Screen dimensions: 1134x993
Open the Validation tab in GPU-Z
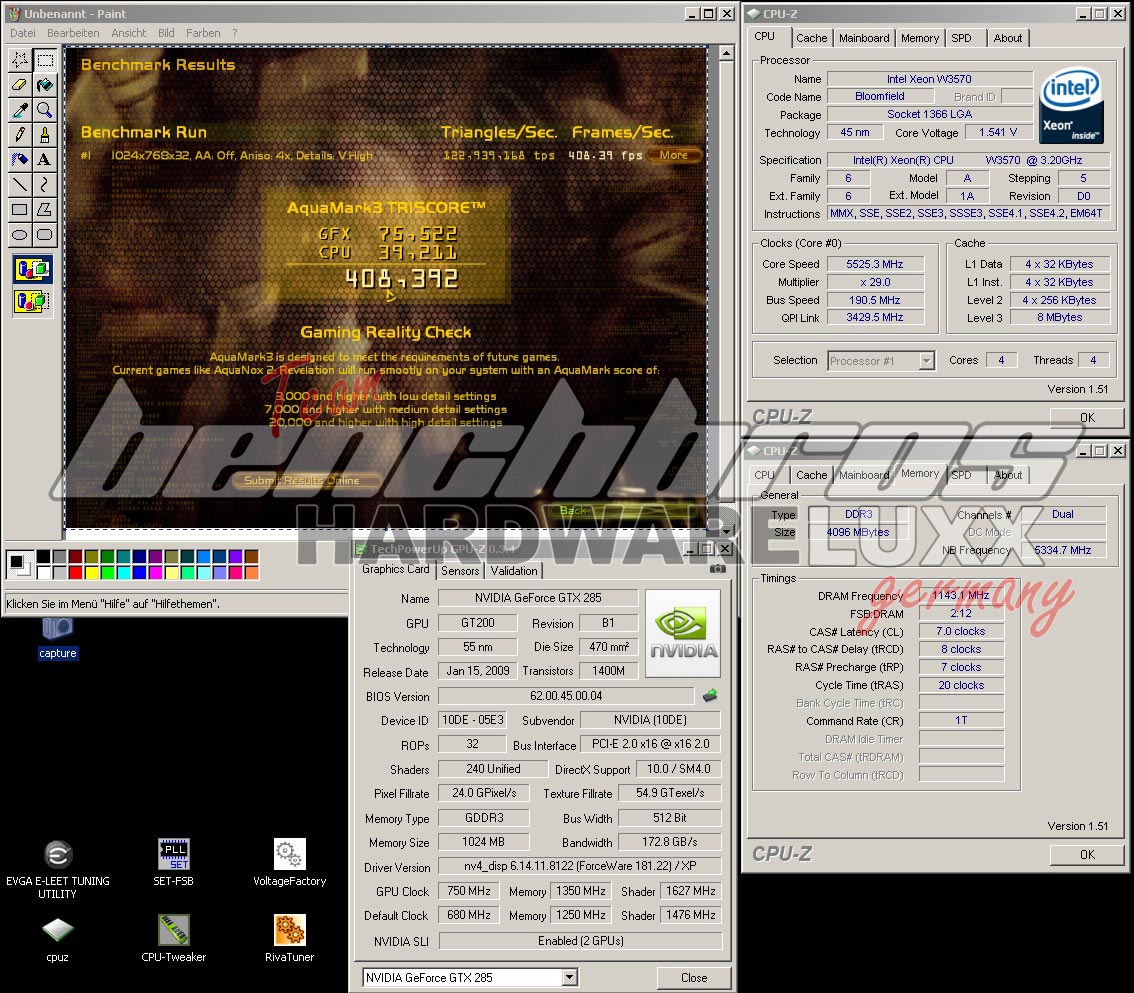pos(513,571)
